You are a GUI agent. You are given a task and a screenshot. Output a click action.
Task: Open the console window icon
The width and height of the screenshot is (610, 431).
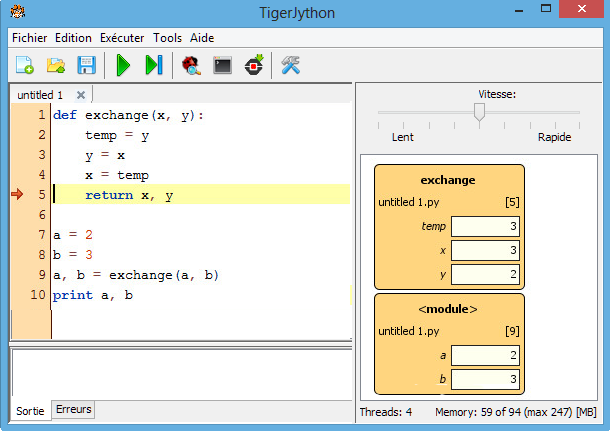tap(223, 65)
